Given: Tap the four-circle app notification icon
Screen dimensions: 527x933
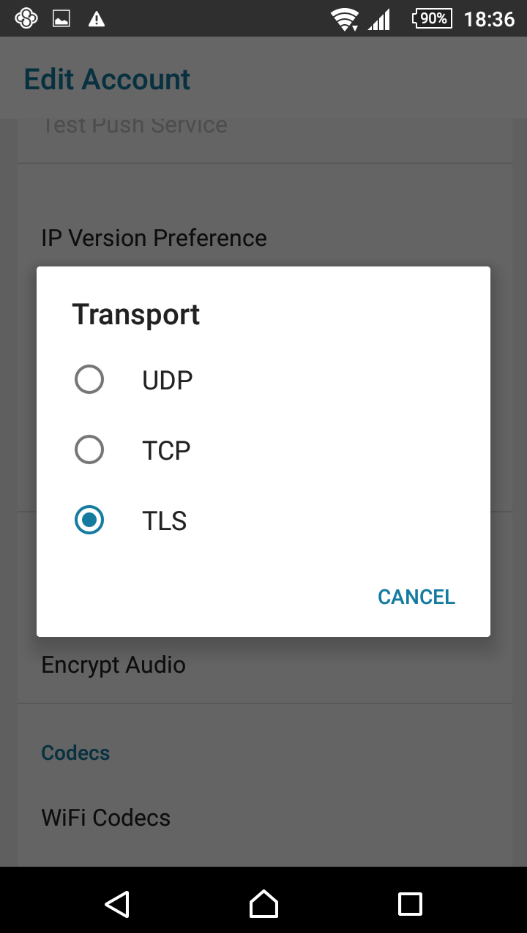Looking at the screenshot, I should click(x=26, y=18).
